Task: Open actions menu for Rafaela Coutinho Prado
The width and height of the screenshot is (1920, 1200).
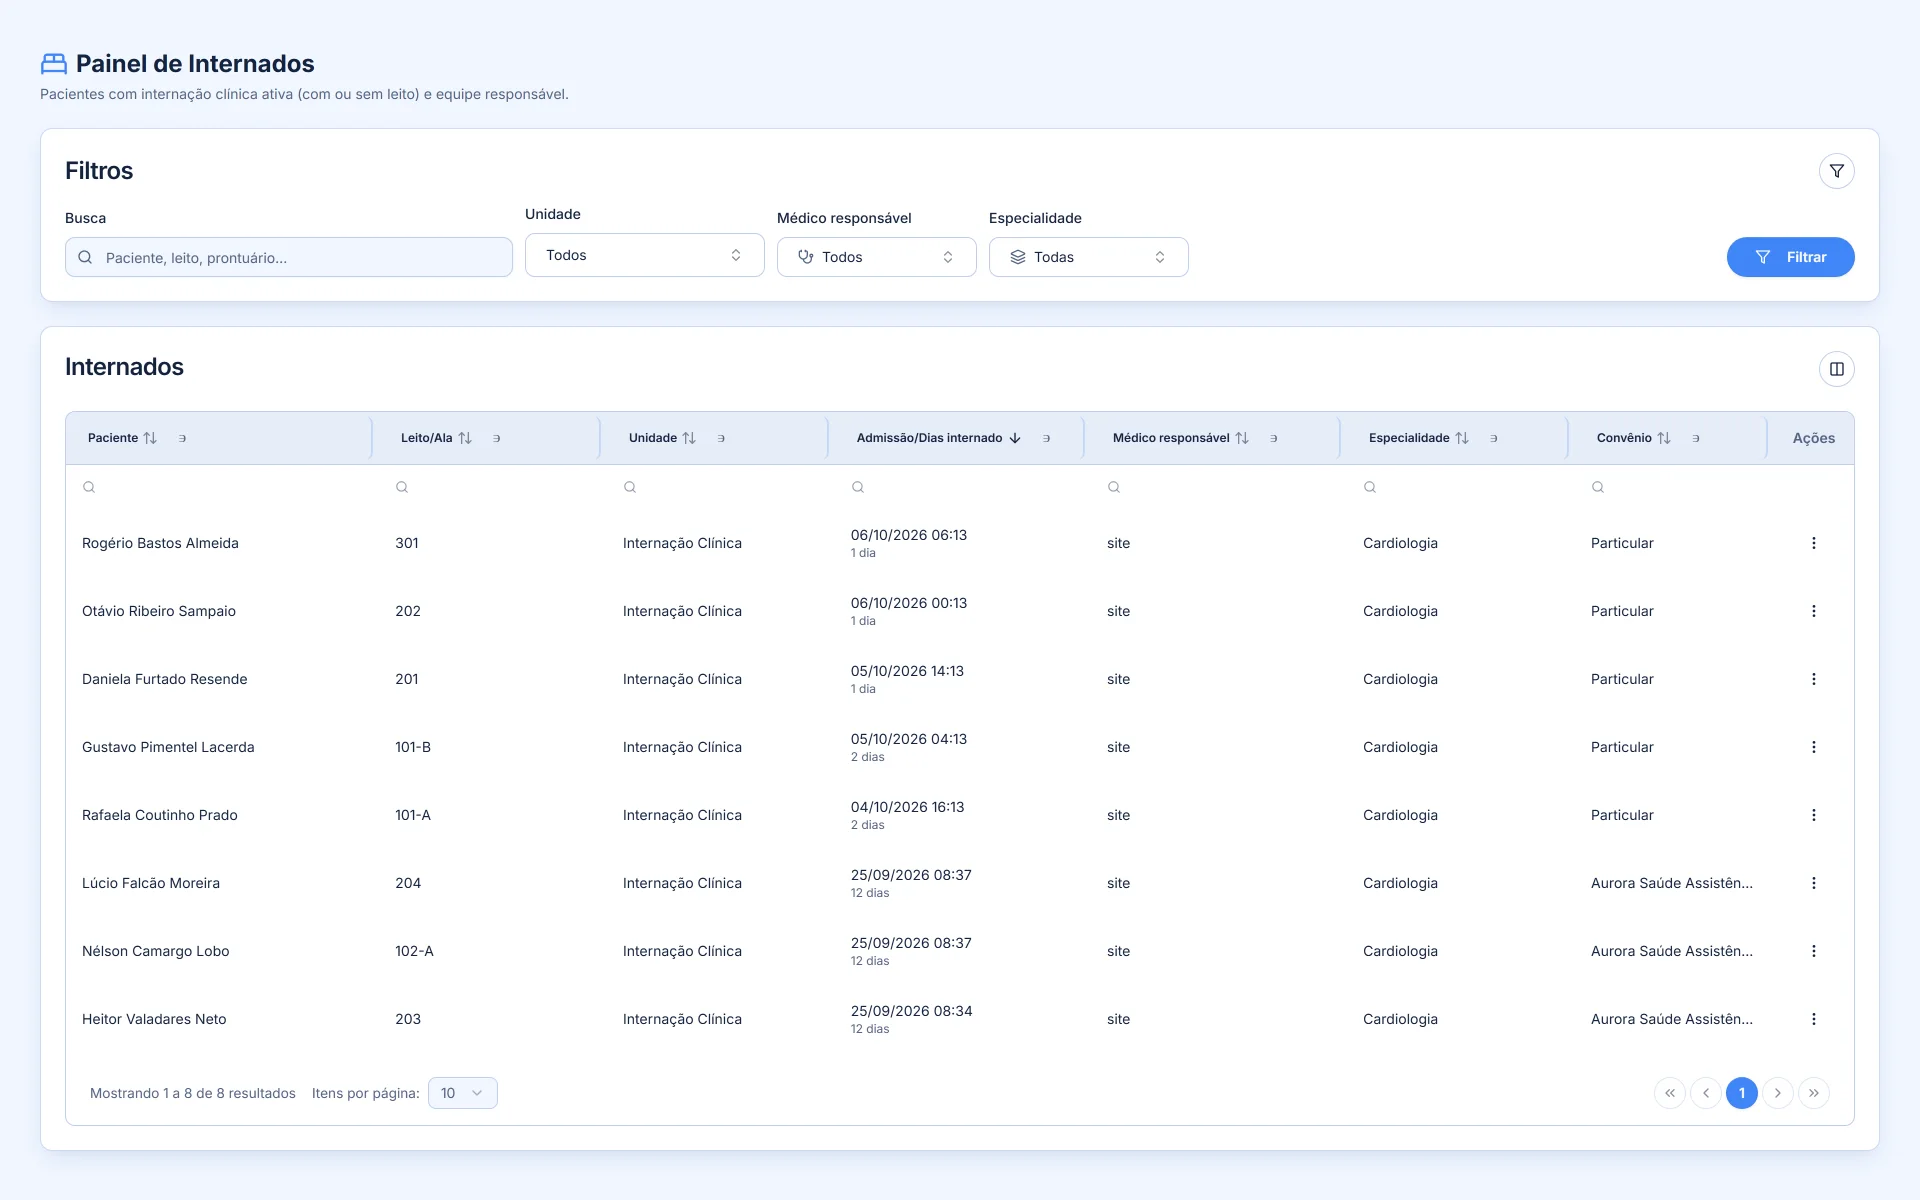Action: click(1813, 815)
